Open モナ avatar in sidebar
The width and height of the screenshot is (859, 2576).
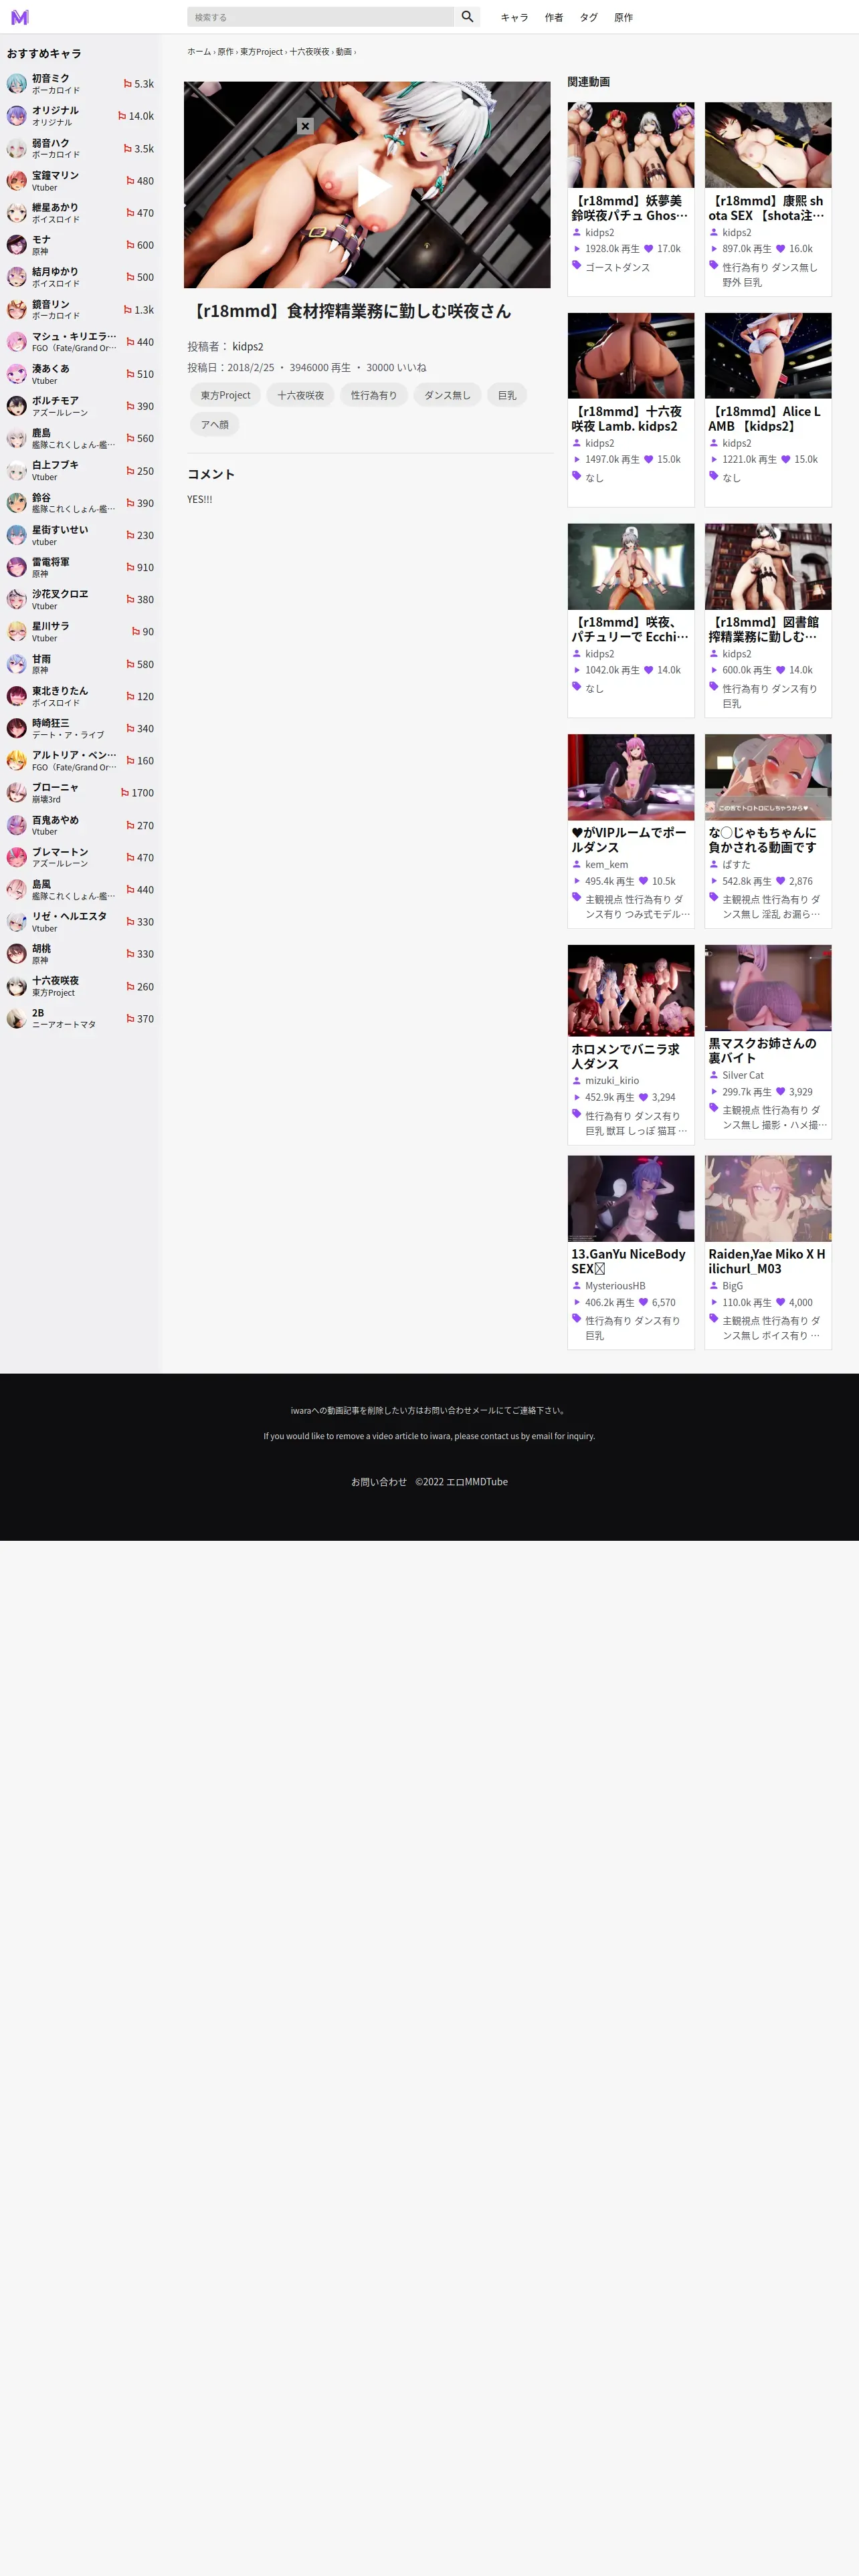pos(17,245)
